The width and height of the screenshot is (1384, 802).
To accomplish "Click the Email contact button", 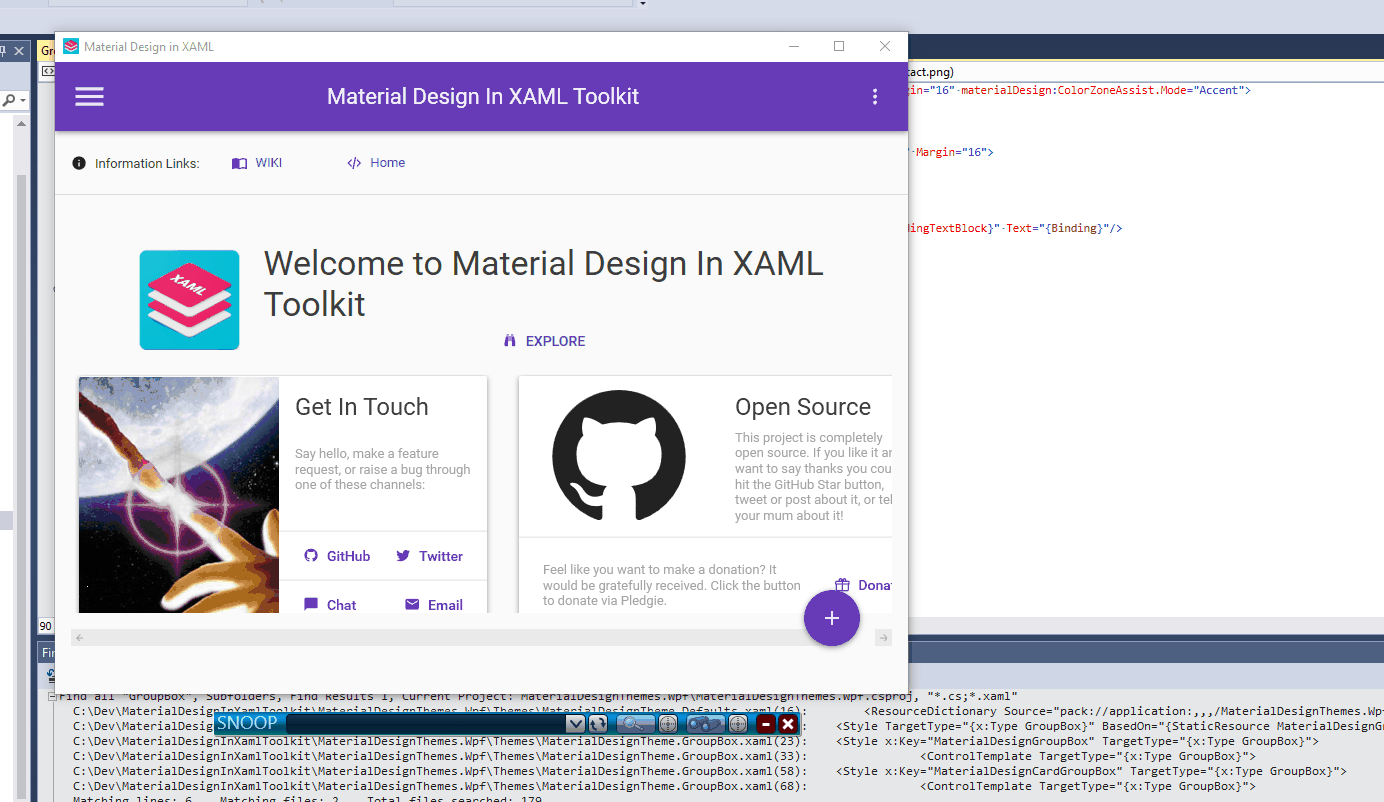I will [x=433, y=605].
